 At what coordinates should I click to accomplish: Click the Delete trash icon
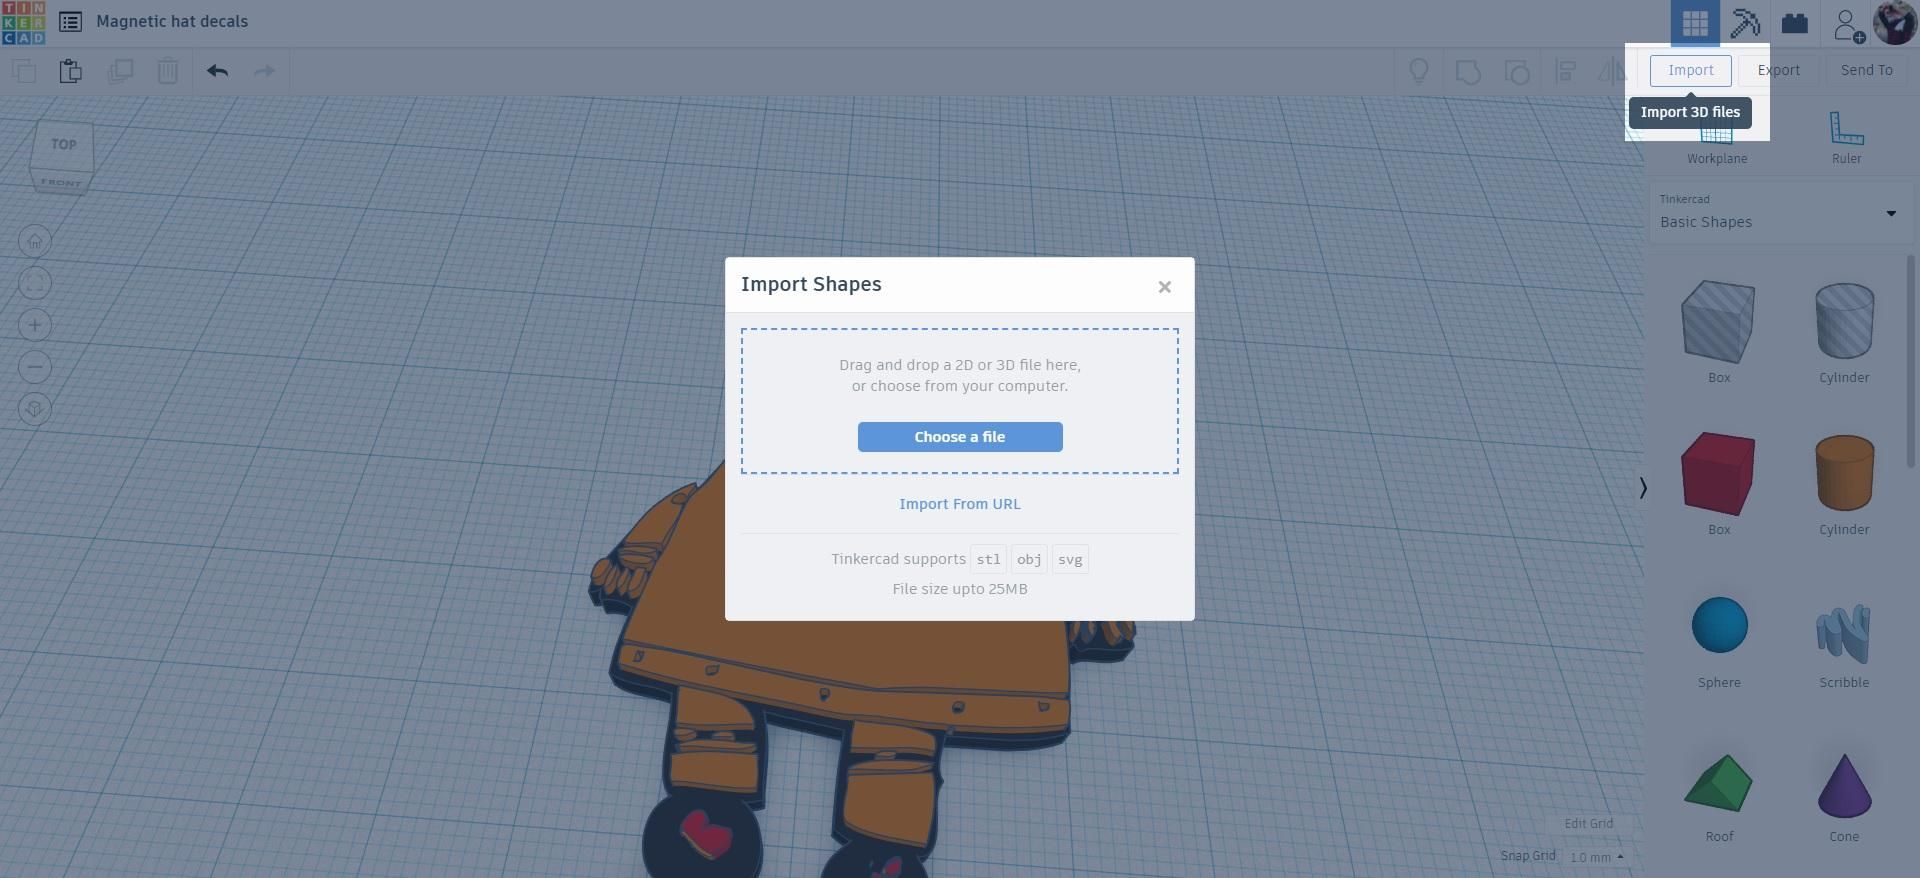[168, 71]
